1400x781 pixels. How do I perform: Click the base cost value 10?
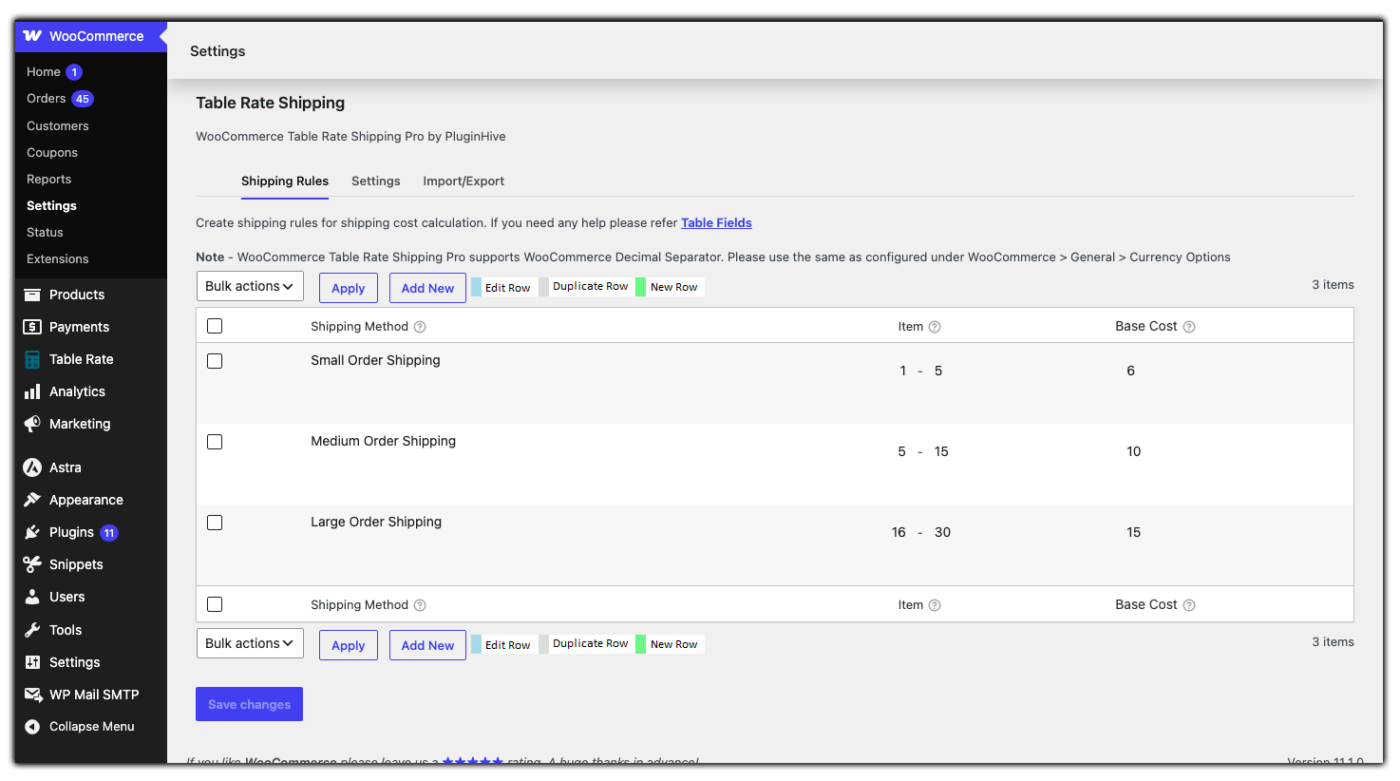1134,452
